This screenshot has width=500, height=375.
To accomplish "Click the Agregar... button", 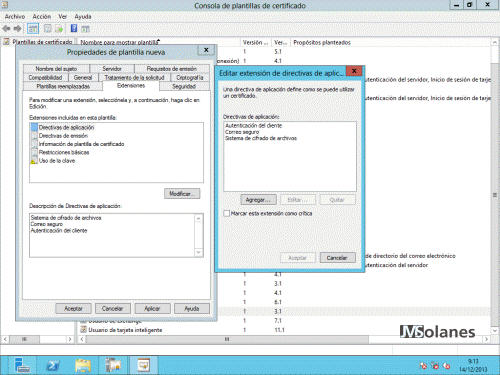I will pos(258,200).
